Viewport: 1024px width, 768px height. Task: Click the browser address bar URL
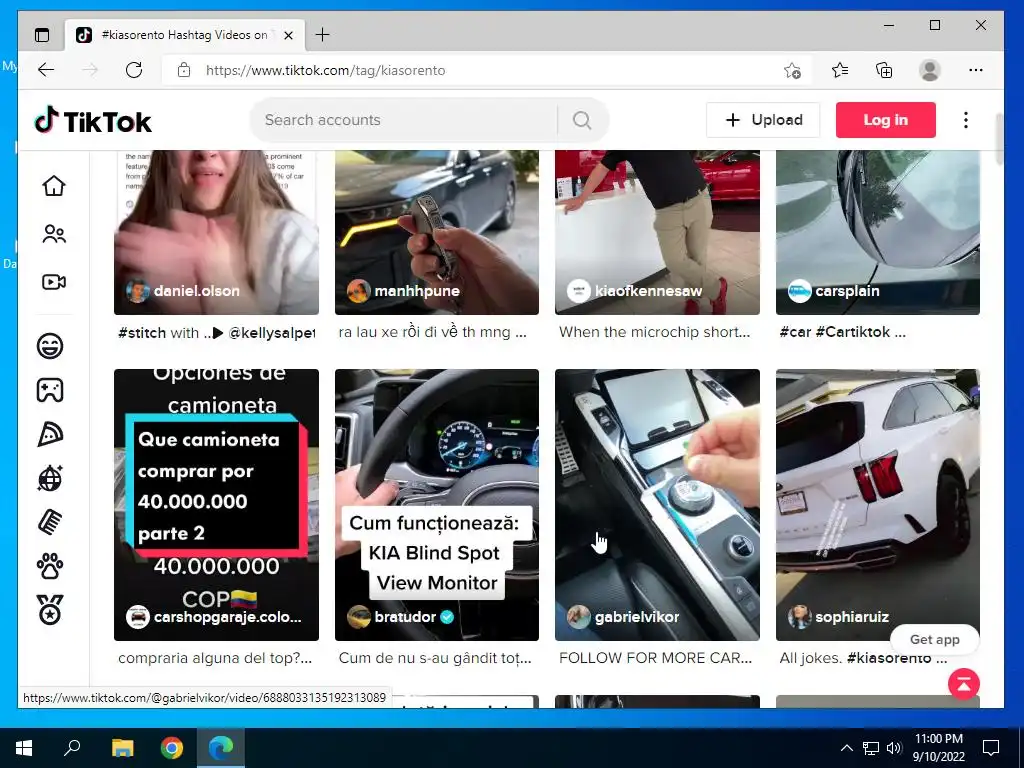[325, 71]
